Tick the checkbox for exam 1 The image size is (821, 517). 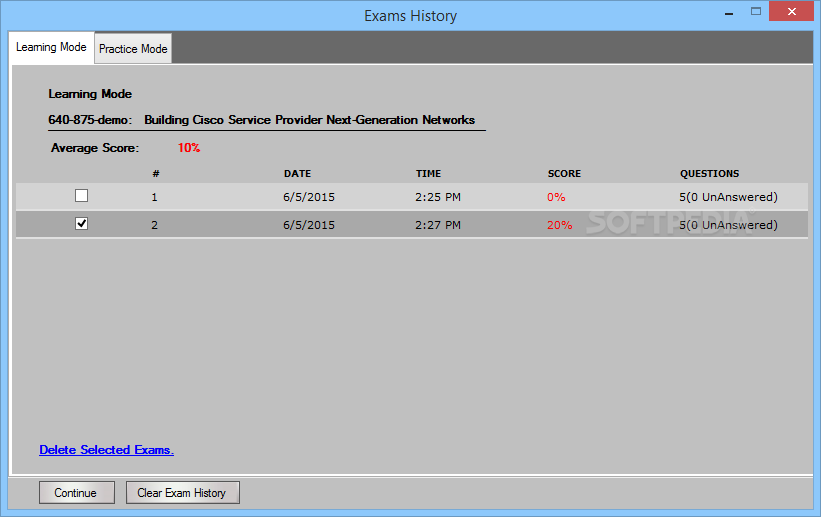[81, 196]
